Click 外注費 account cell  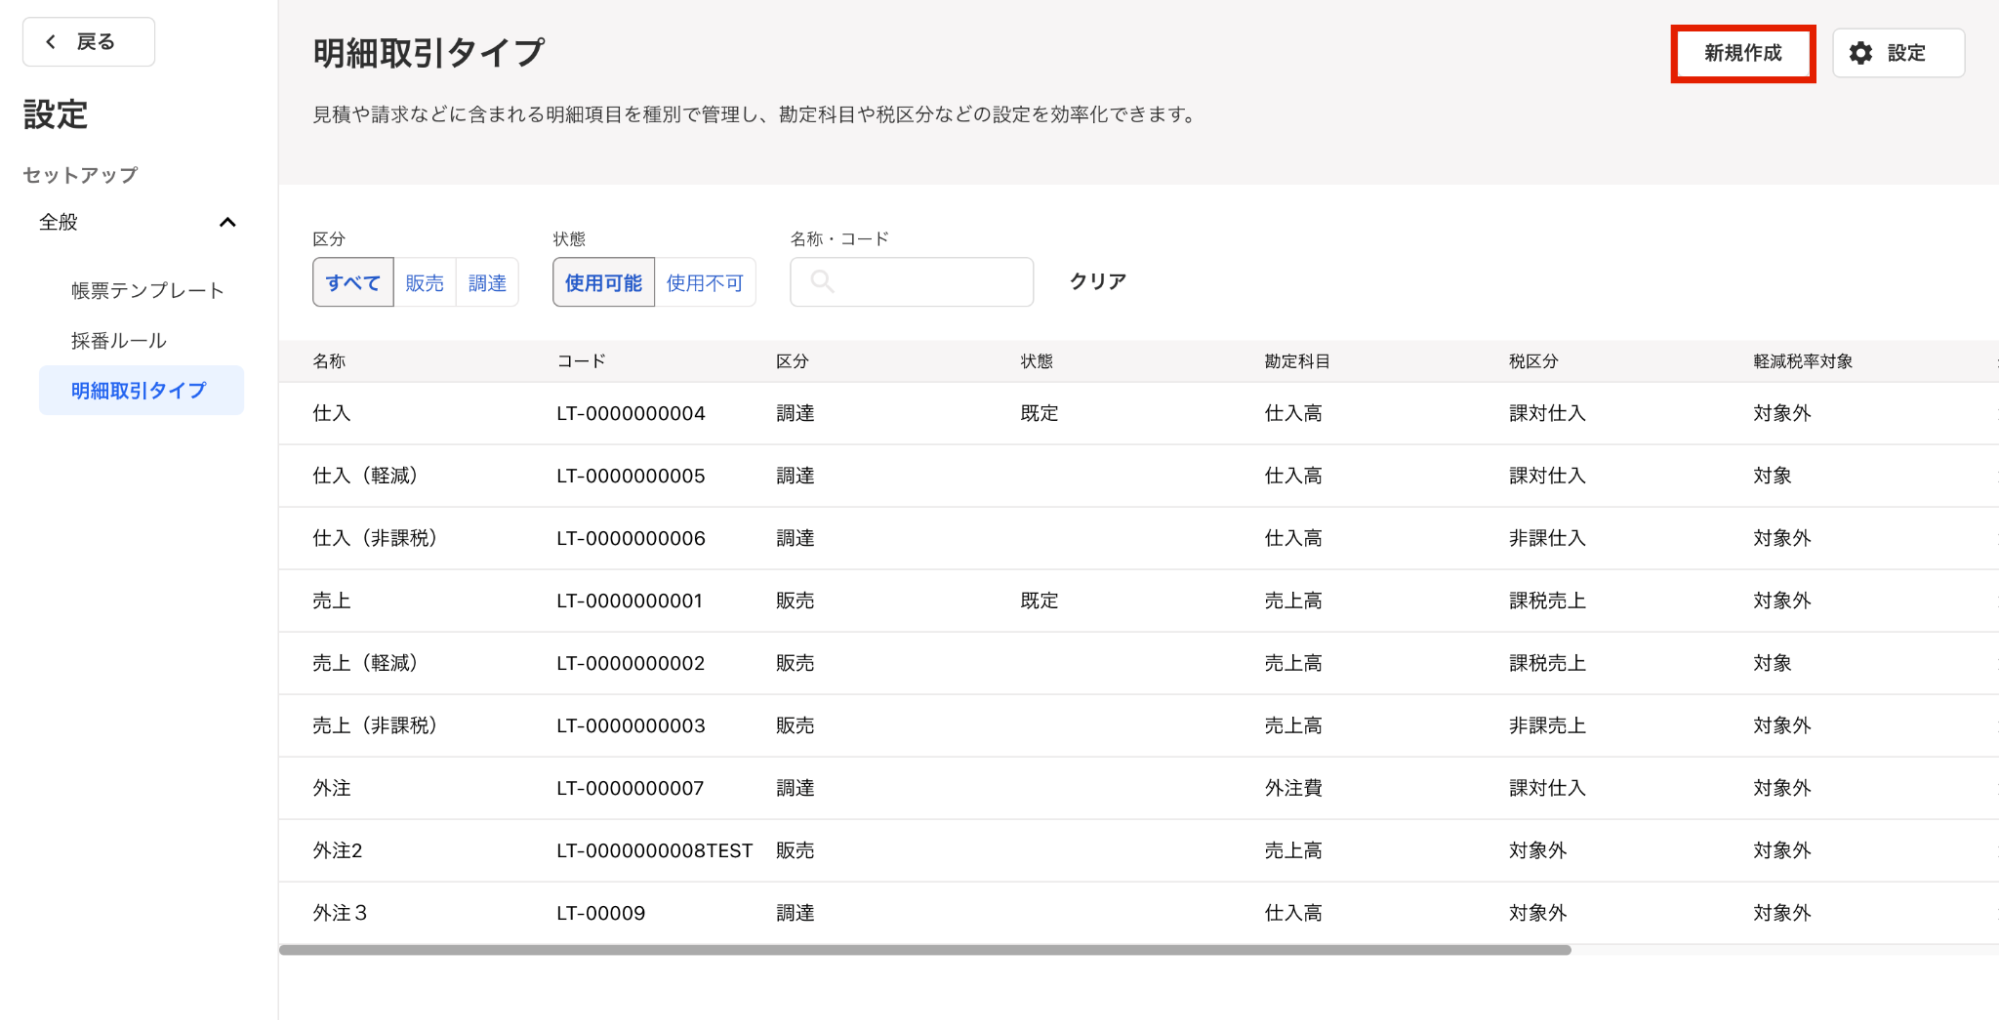click(x=1293, y=788)
